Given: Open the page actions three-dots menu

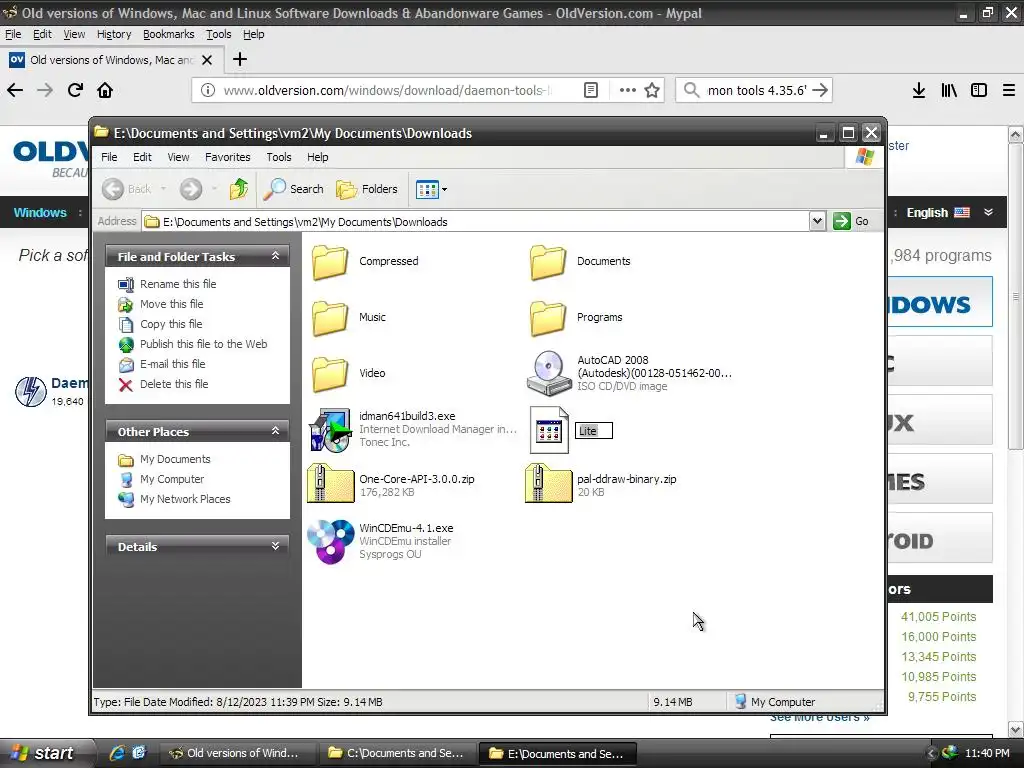Looking at the screenshot, I should coord(628,90).
